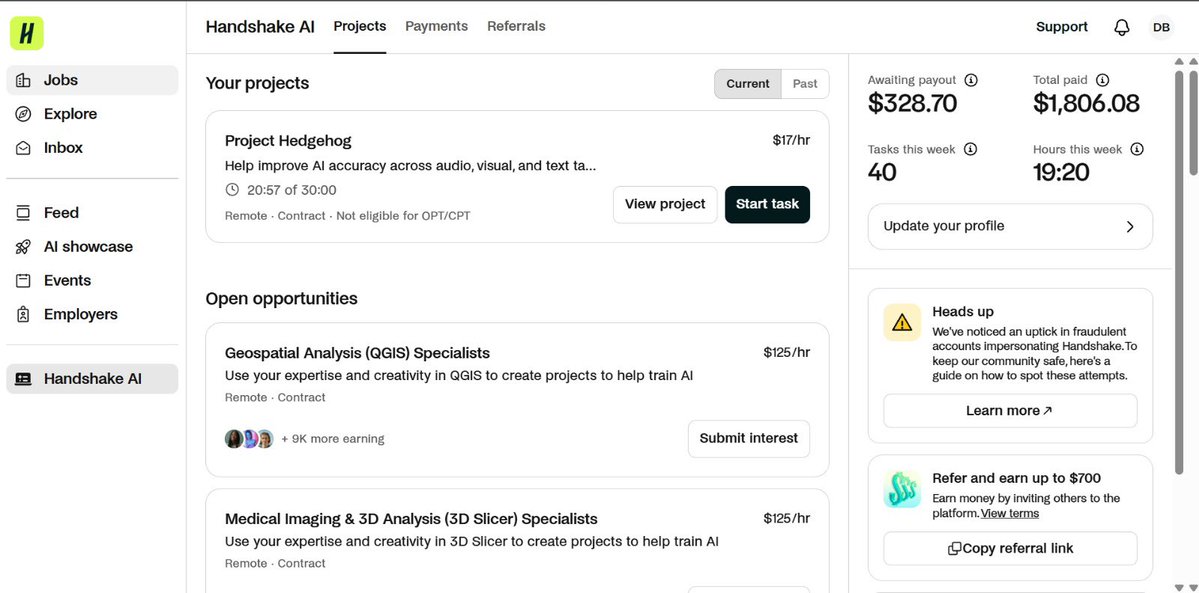1199x593 pixels.
Task: Switch to Current projects view
Action: [x=748, y=84]
